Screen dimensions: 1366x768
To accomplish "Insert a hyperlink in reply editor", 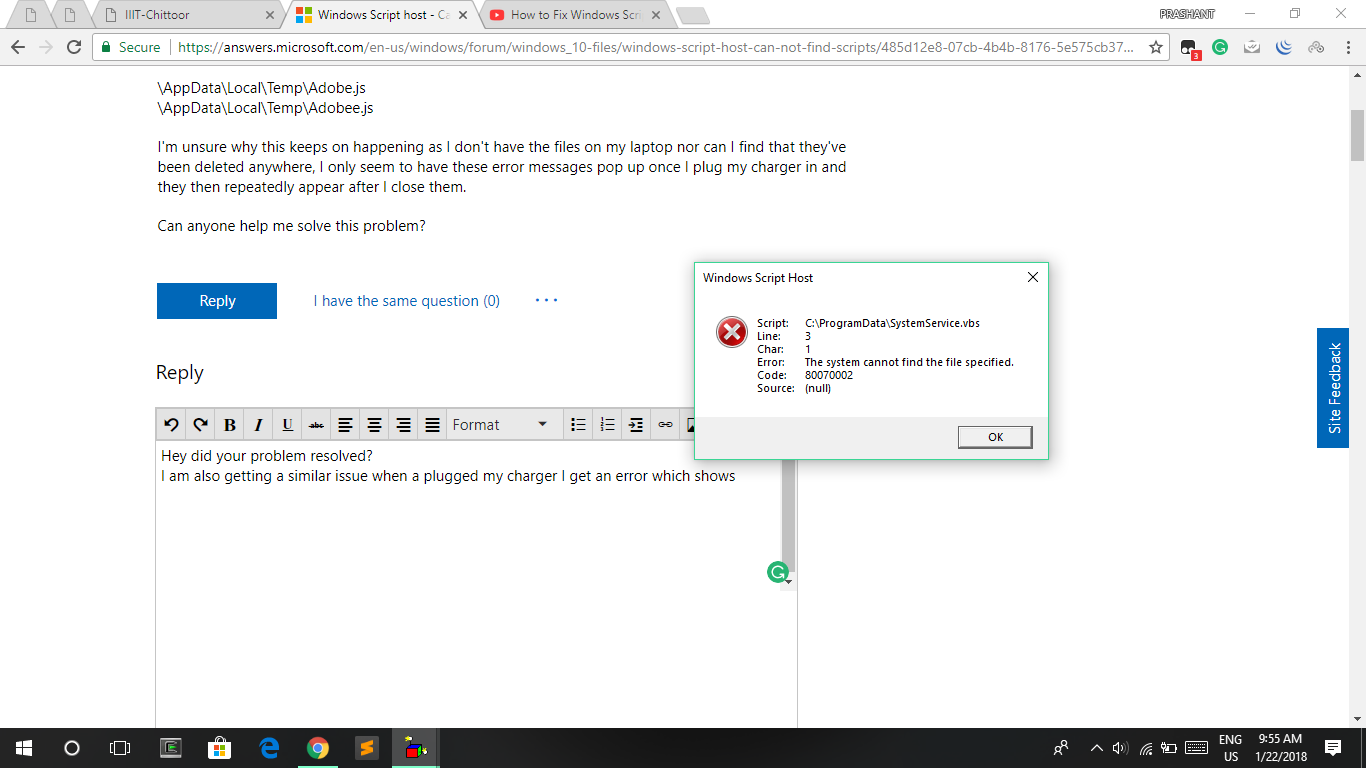I will [665, 425].
